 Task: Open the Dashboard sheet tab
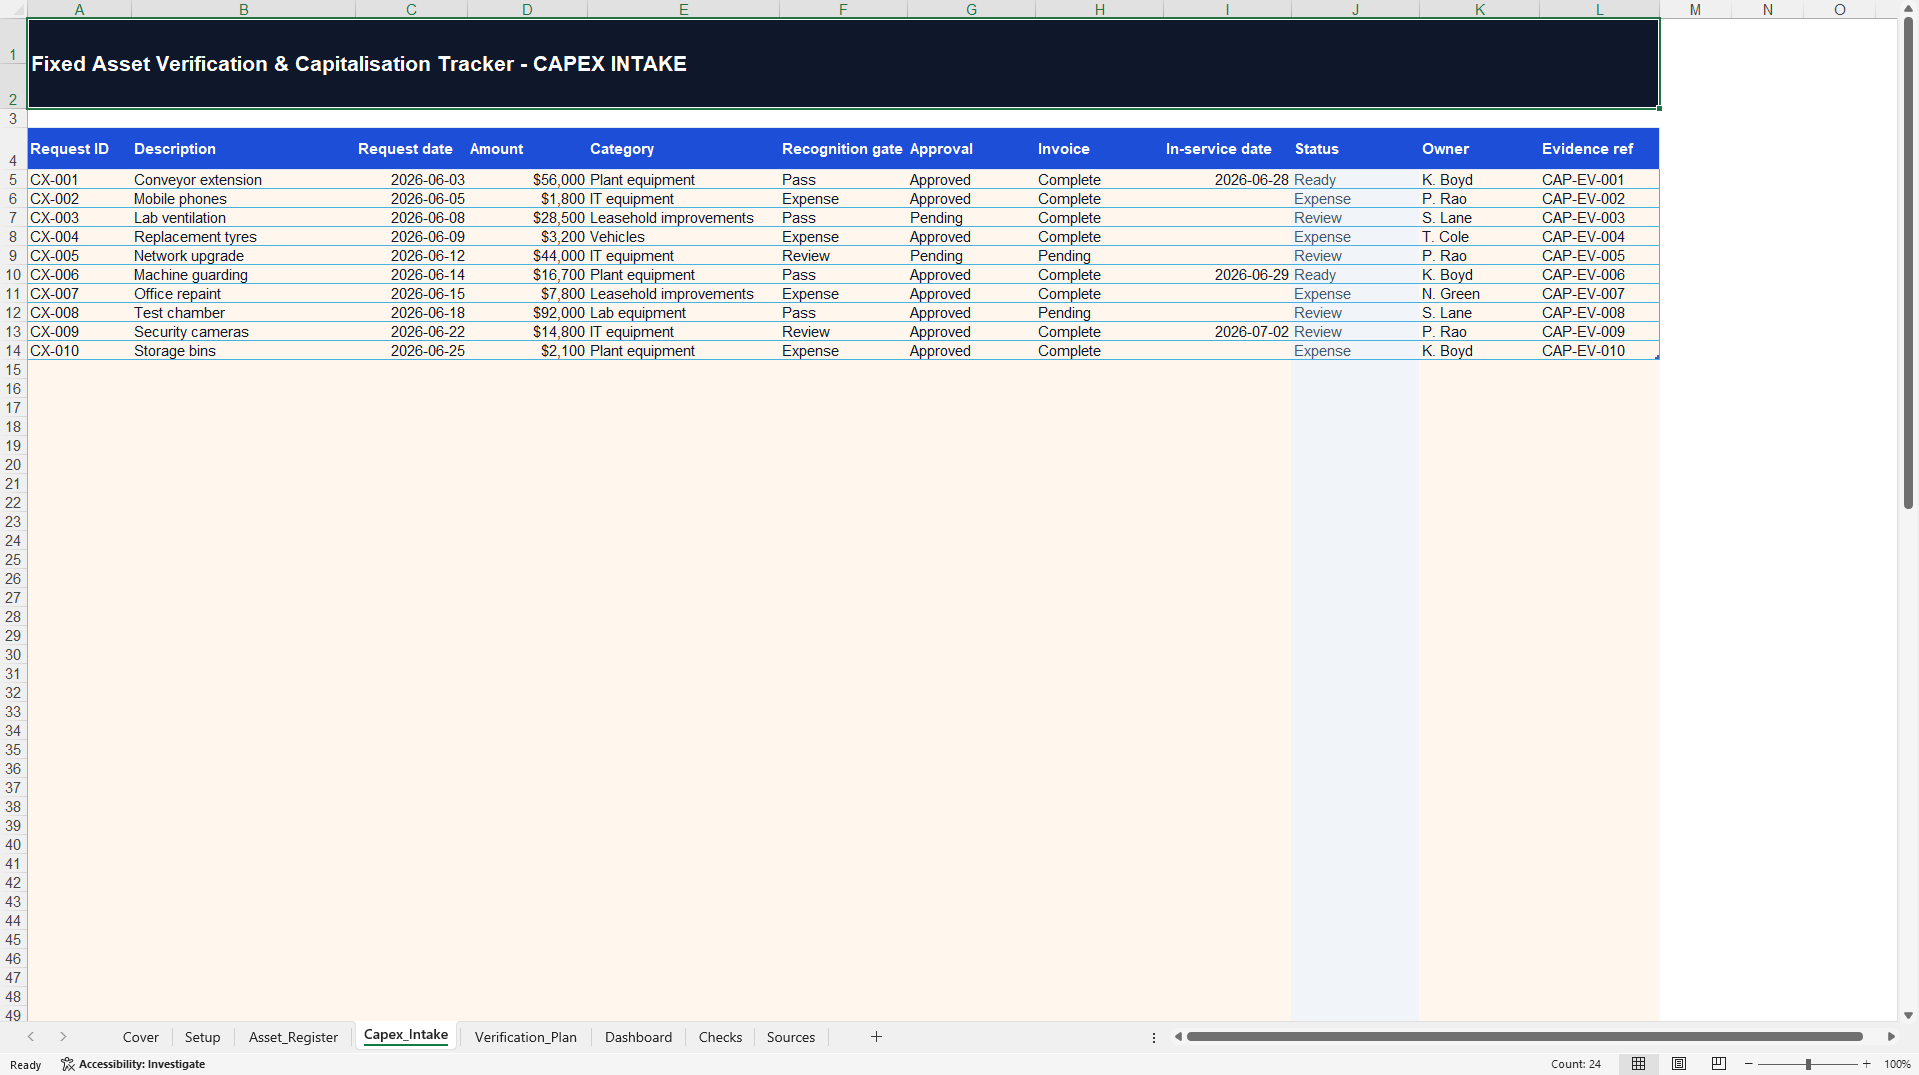click(638, 1037)
